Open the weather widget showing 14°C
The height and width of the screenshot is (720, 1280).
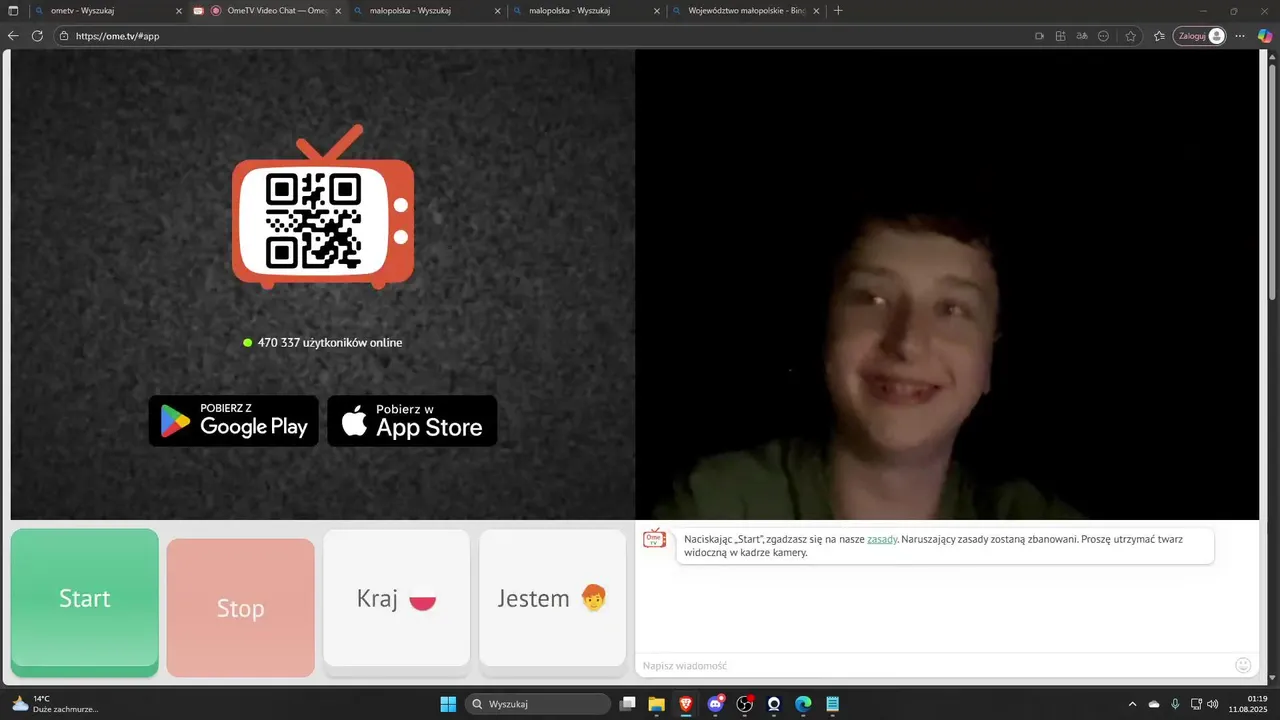pyautogui.click(x=55, y=704)
